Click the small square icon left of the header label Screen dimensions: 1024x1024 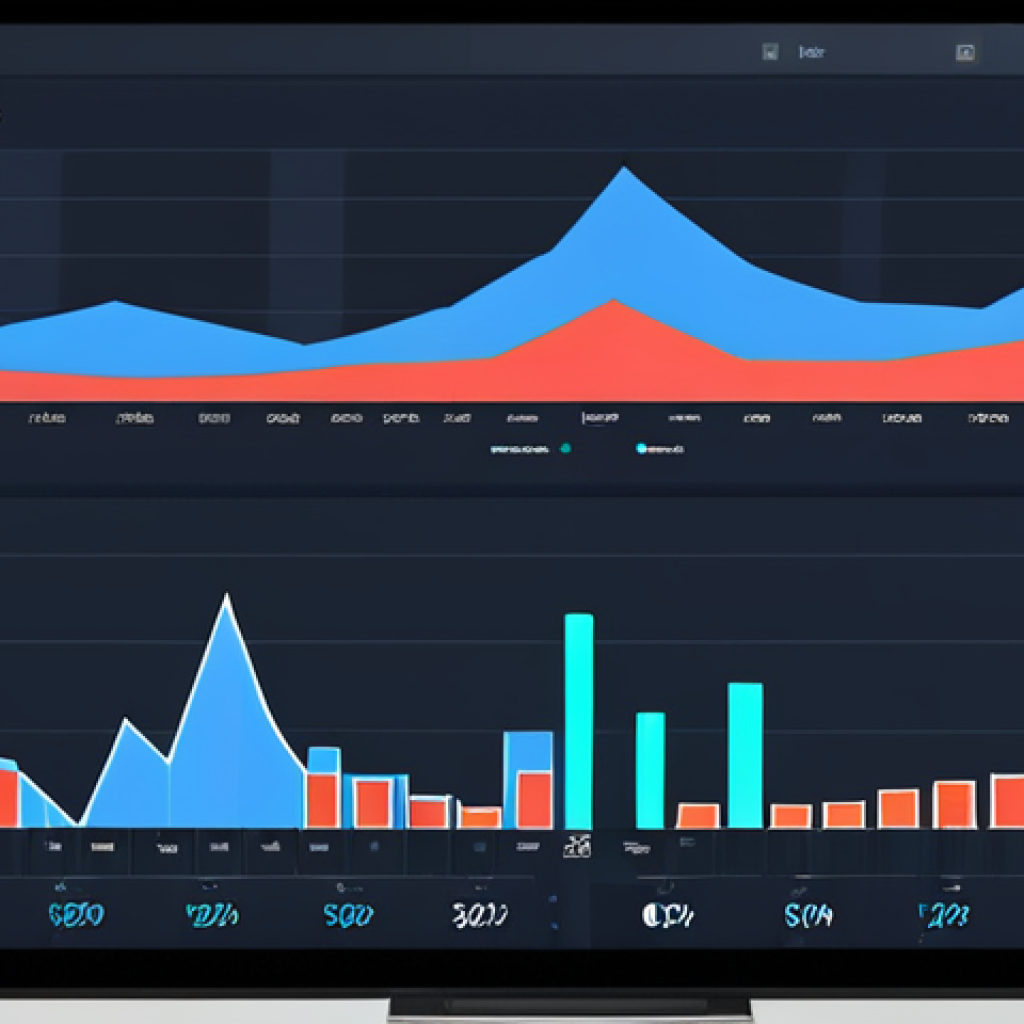(770, 52)
